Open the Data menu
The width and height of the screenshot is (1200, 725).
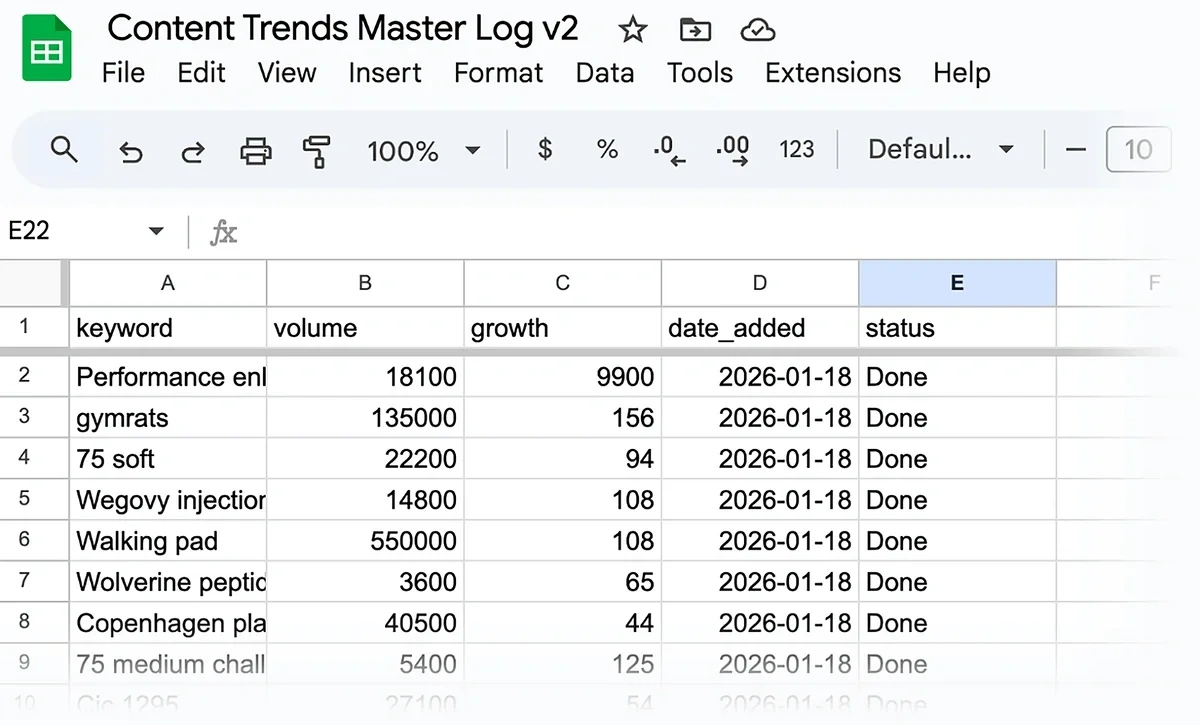pyautogui.click(x=605, y=72)
